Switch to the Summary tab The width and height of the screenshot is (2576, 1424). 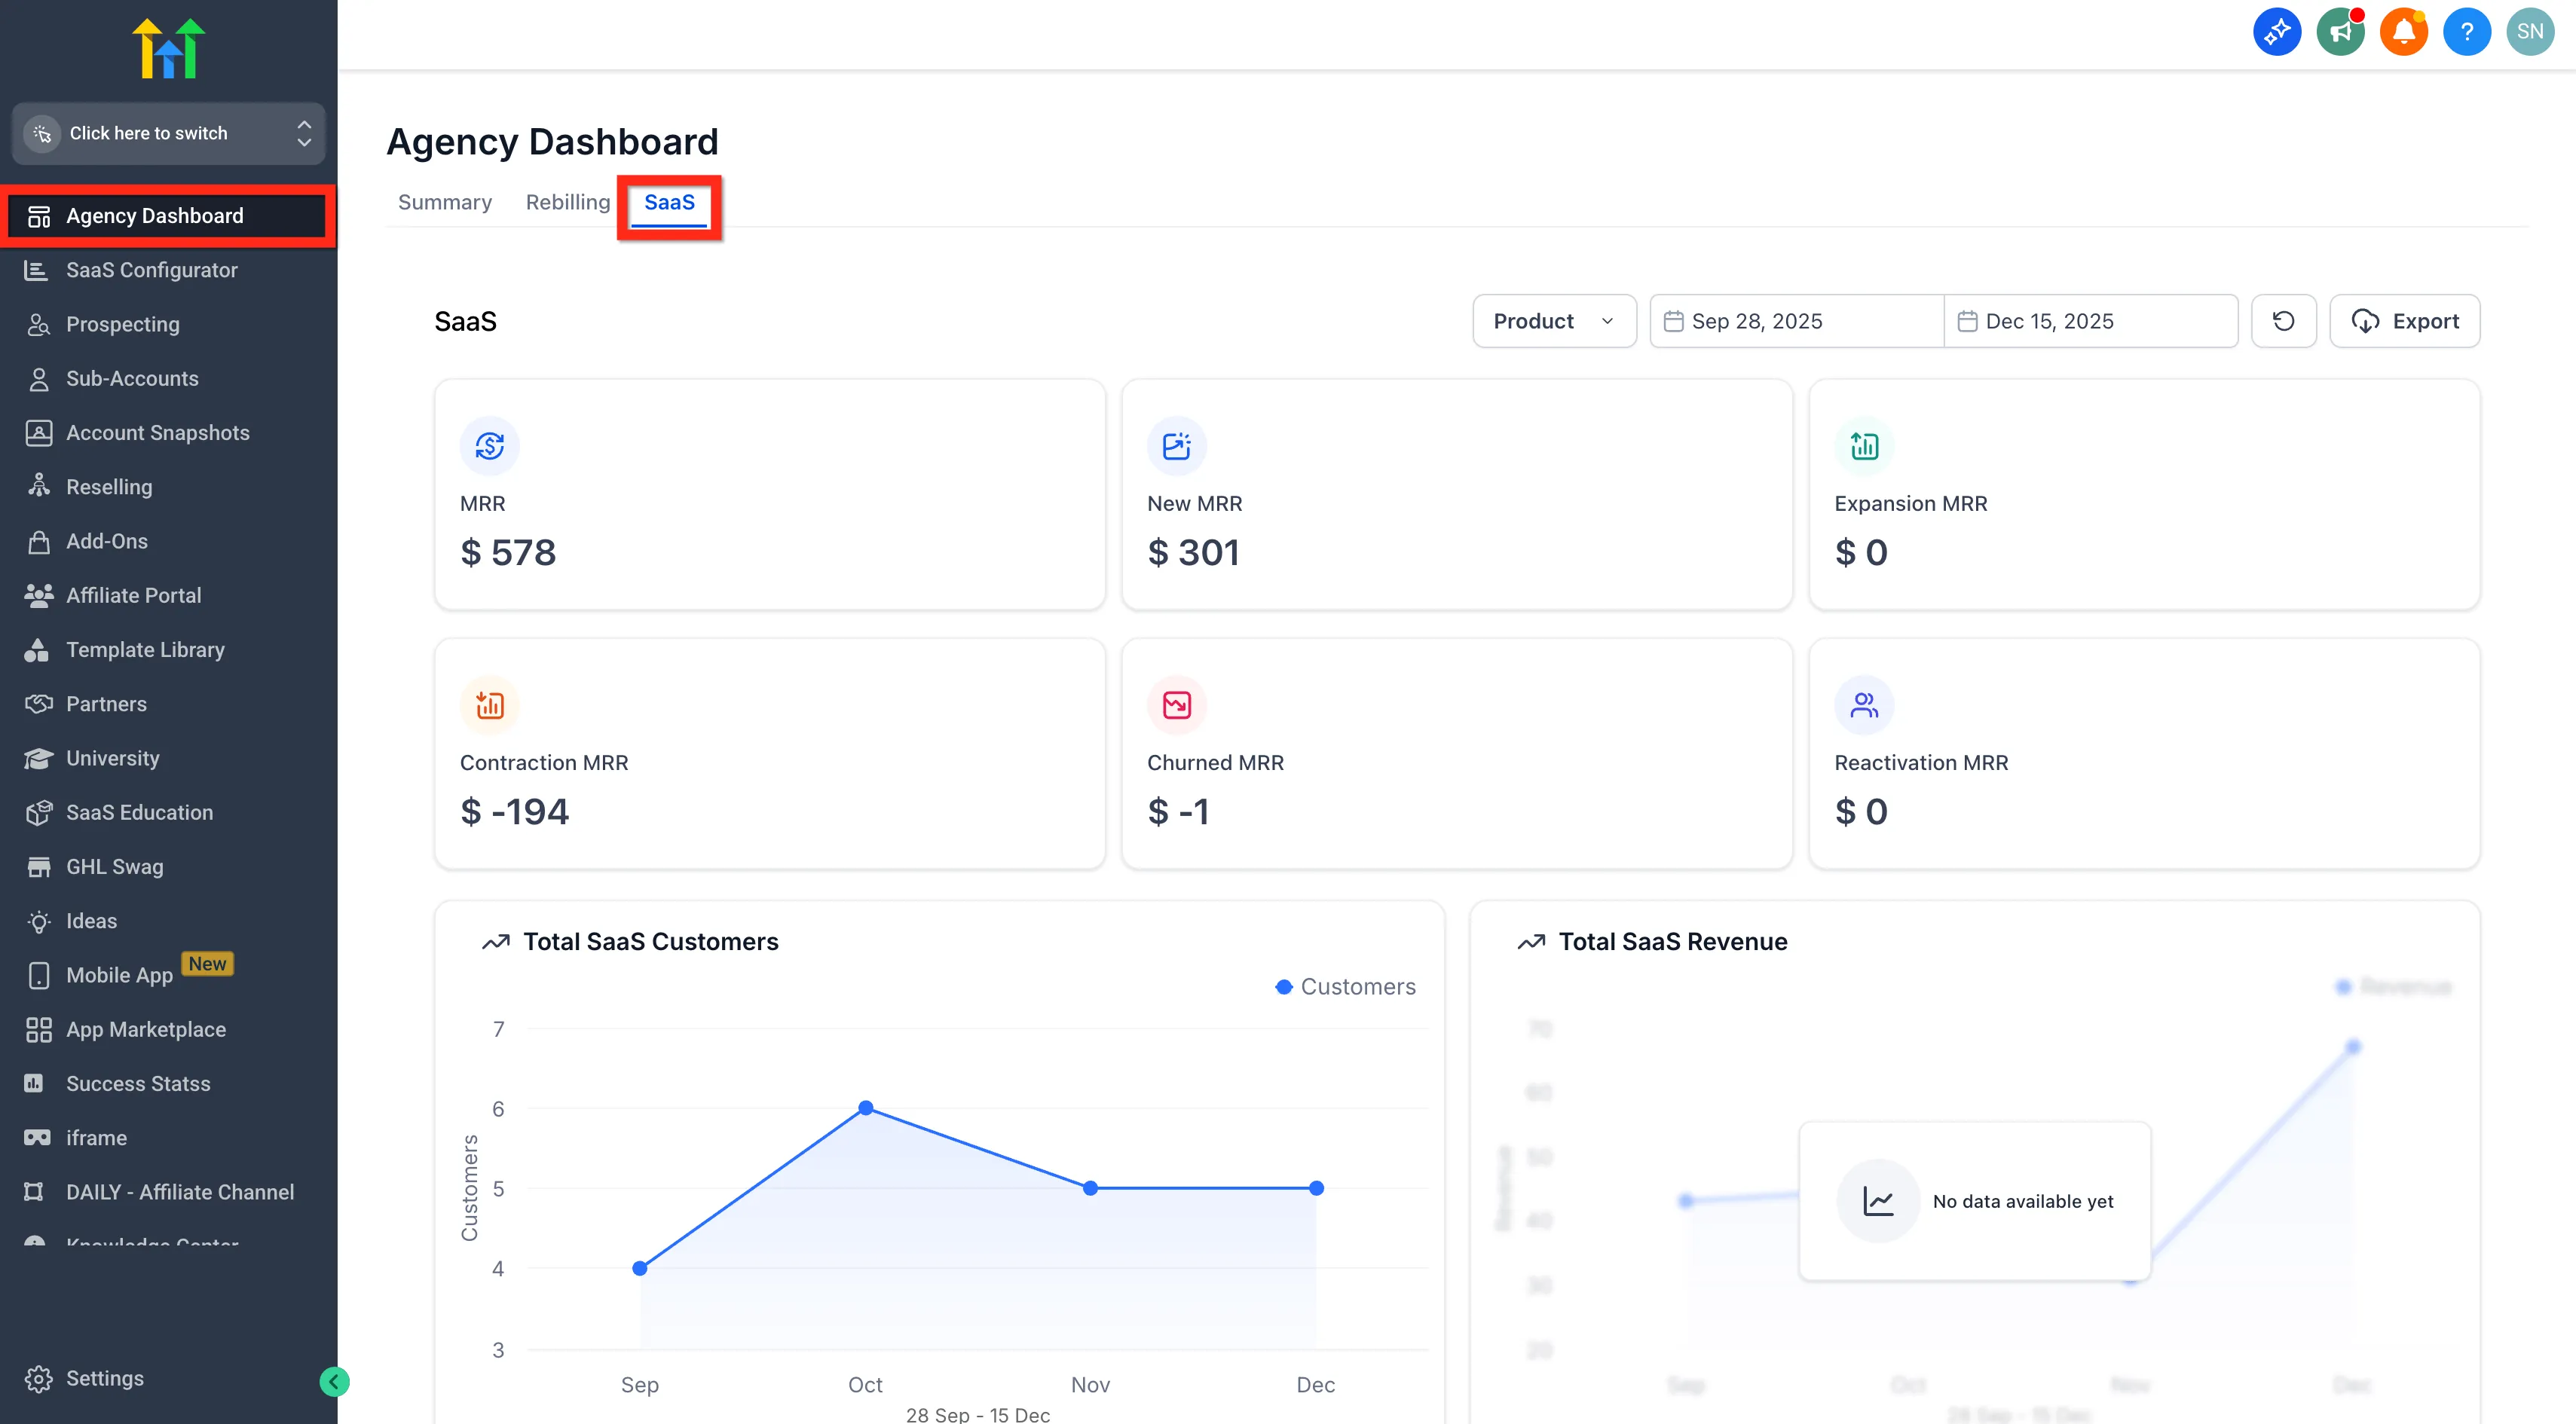pos(444,202)
